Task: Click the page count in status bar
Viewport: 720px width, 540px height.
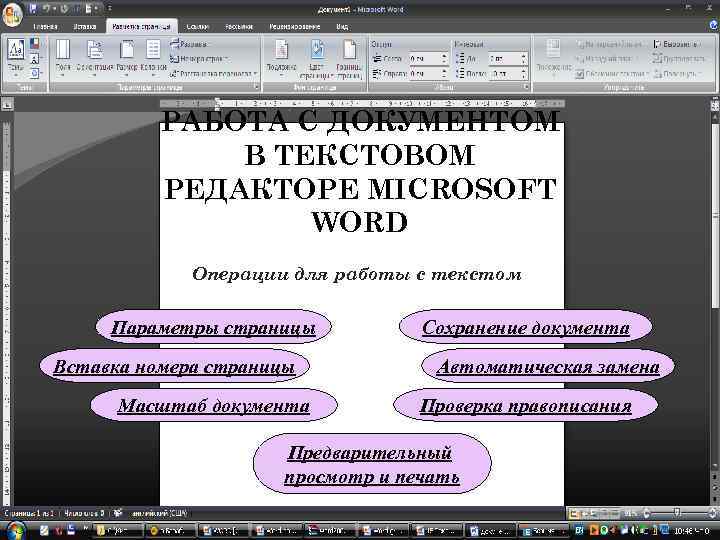Action: tap(29, 513)
